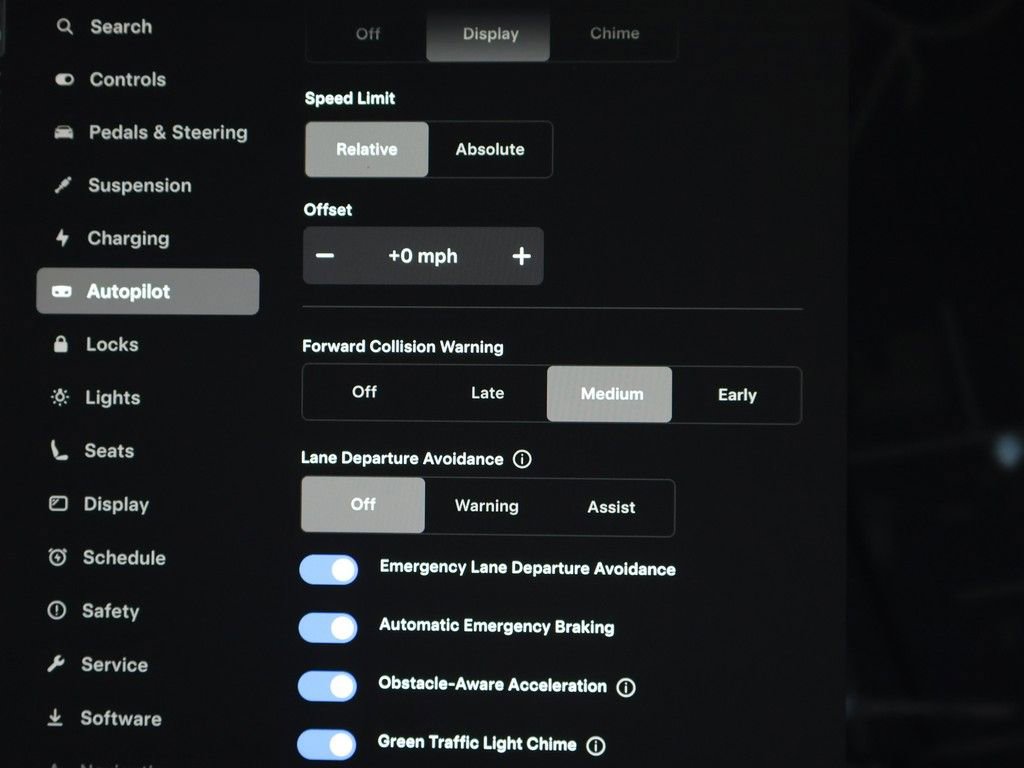Increase the Offset with plus button
1024x768 pixels.
521,256
